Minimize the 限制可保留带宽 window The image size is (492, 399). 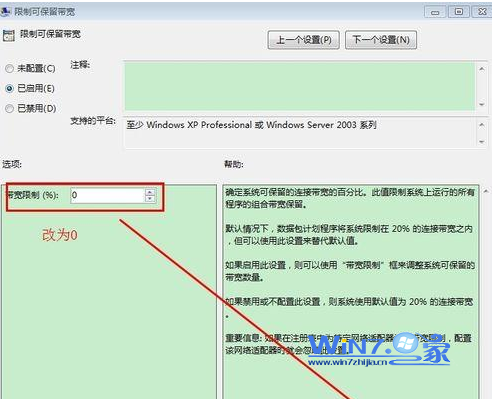coord(435,12)
